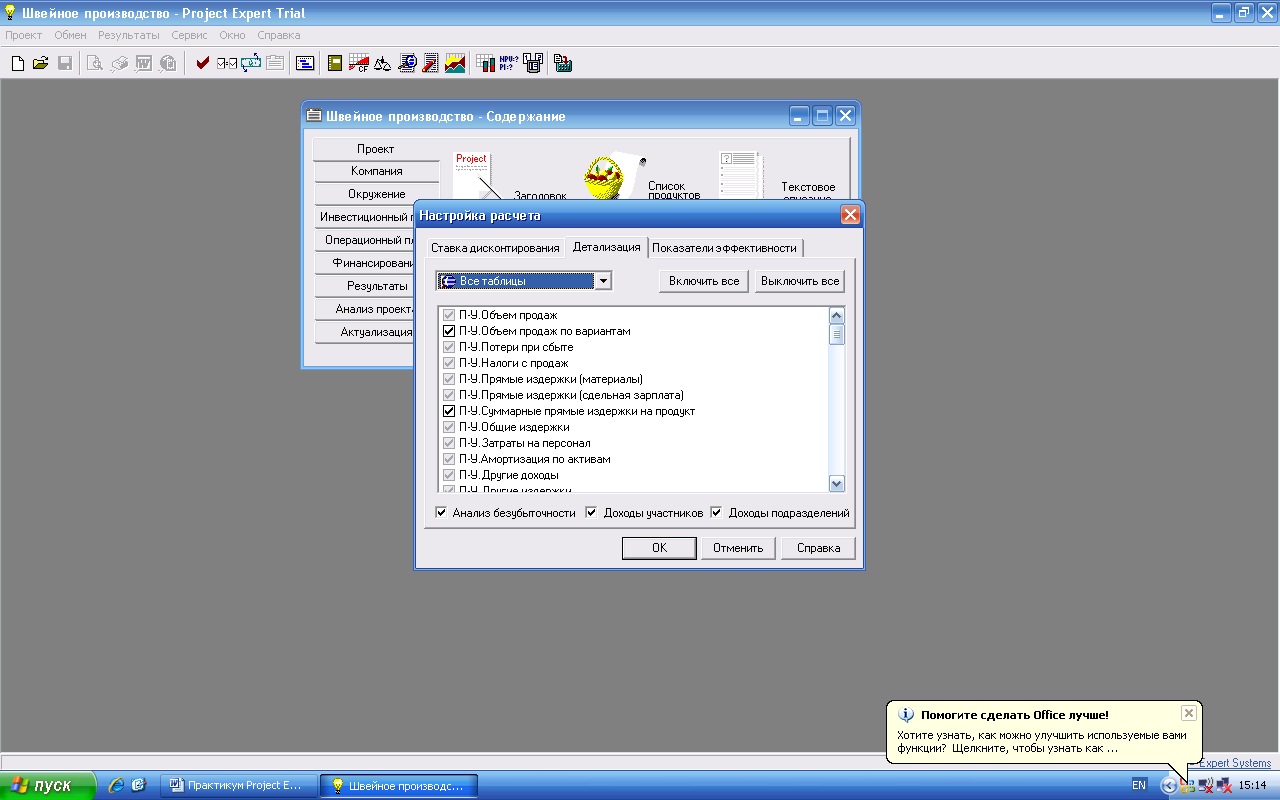Click the Office tray icon in the taskbar
1280x800 pixels.
[1188, 786]
